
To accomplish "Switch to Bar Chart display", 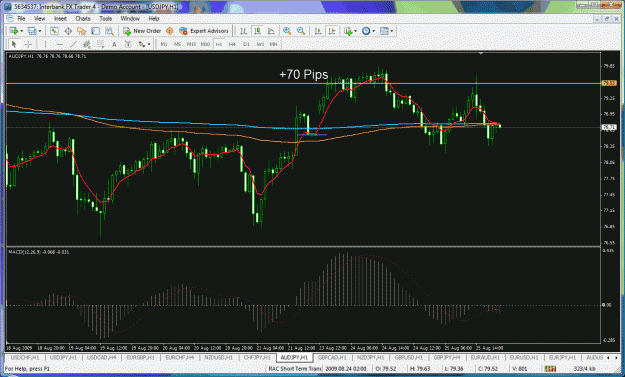I will pos(244,31).
